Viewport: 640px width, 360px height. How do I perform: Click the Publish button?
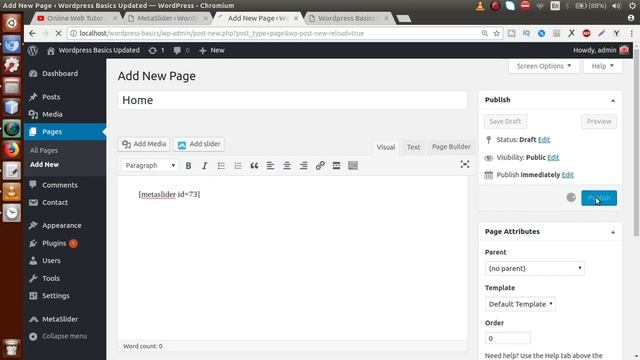[x=599, y=198]
